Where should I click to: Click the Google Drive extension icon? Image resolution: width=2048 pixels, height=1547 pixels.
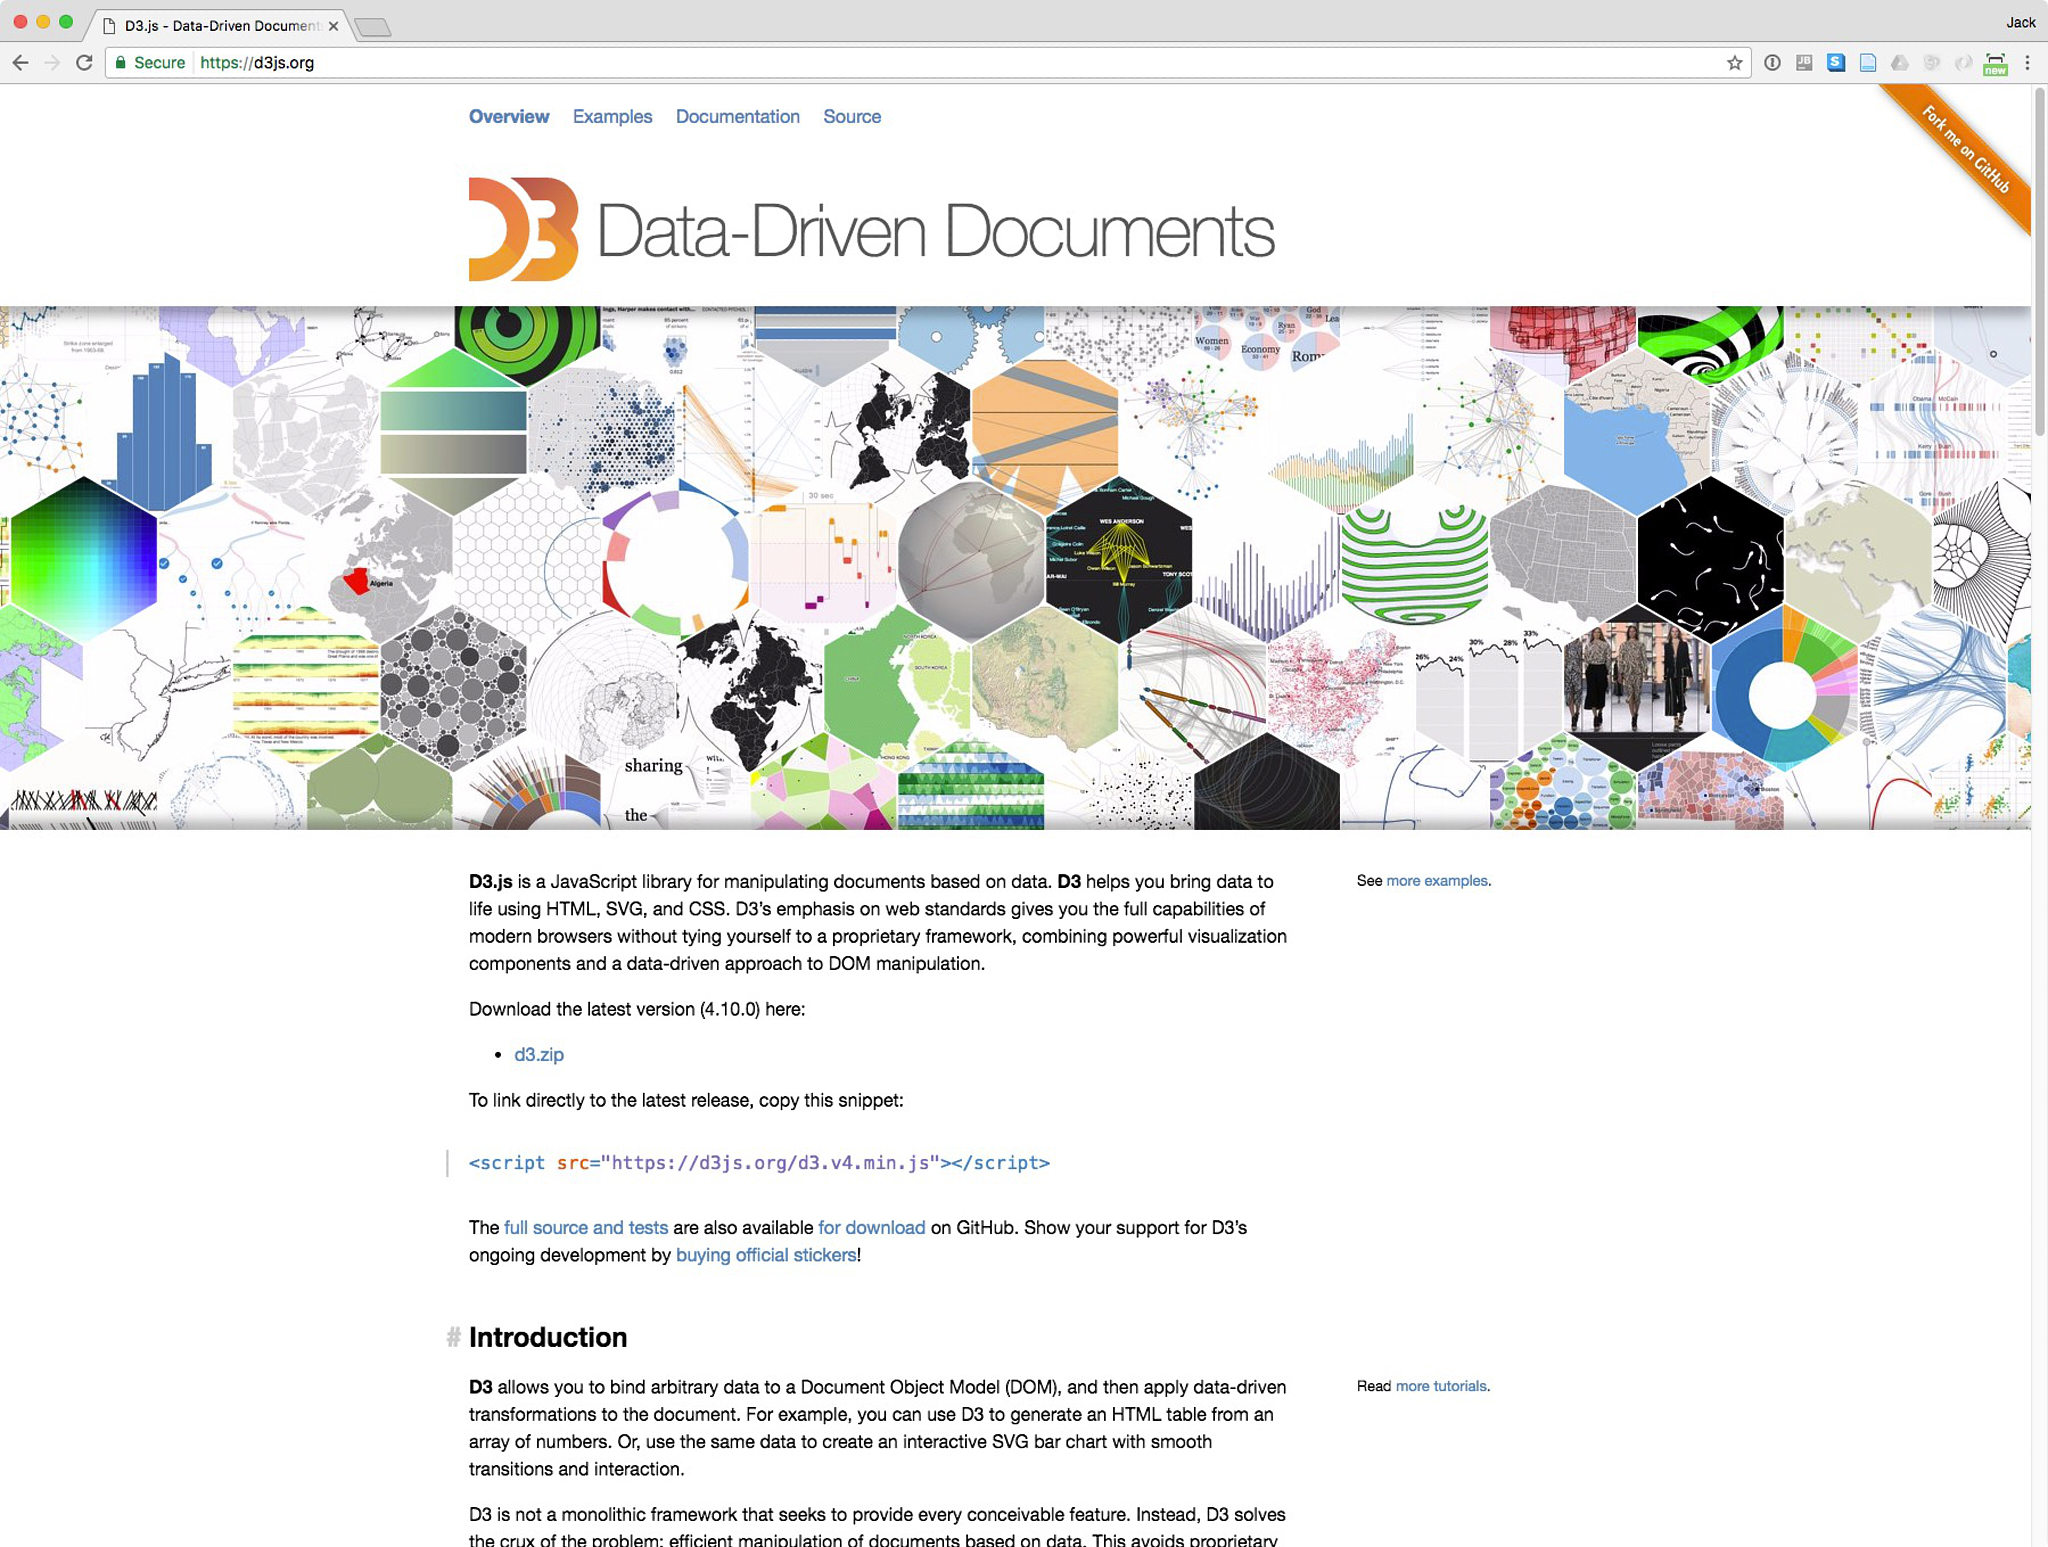tap(1900, 63)
